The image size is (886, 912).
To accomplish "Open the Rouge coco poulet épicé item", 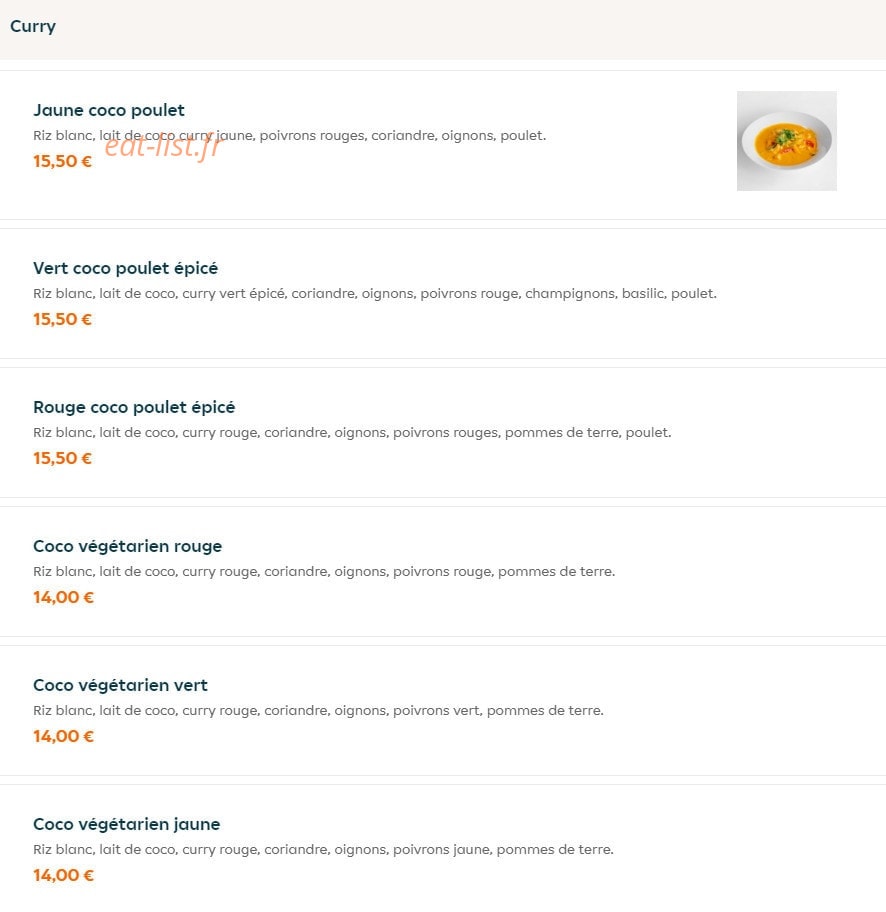I will 443,432.
